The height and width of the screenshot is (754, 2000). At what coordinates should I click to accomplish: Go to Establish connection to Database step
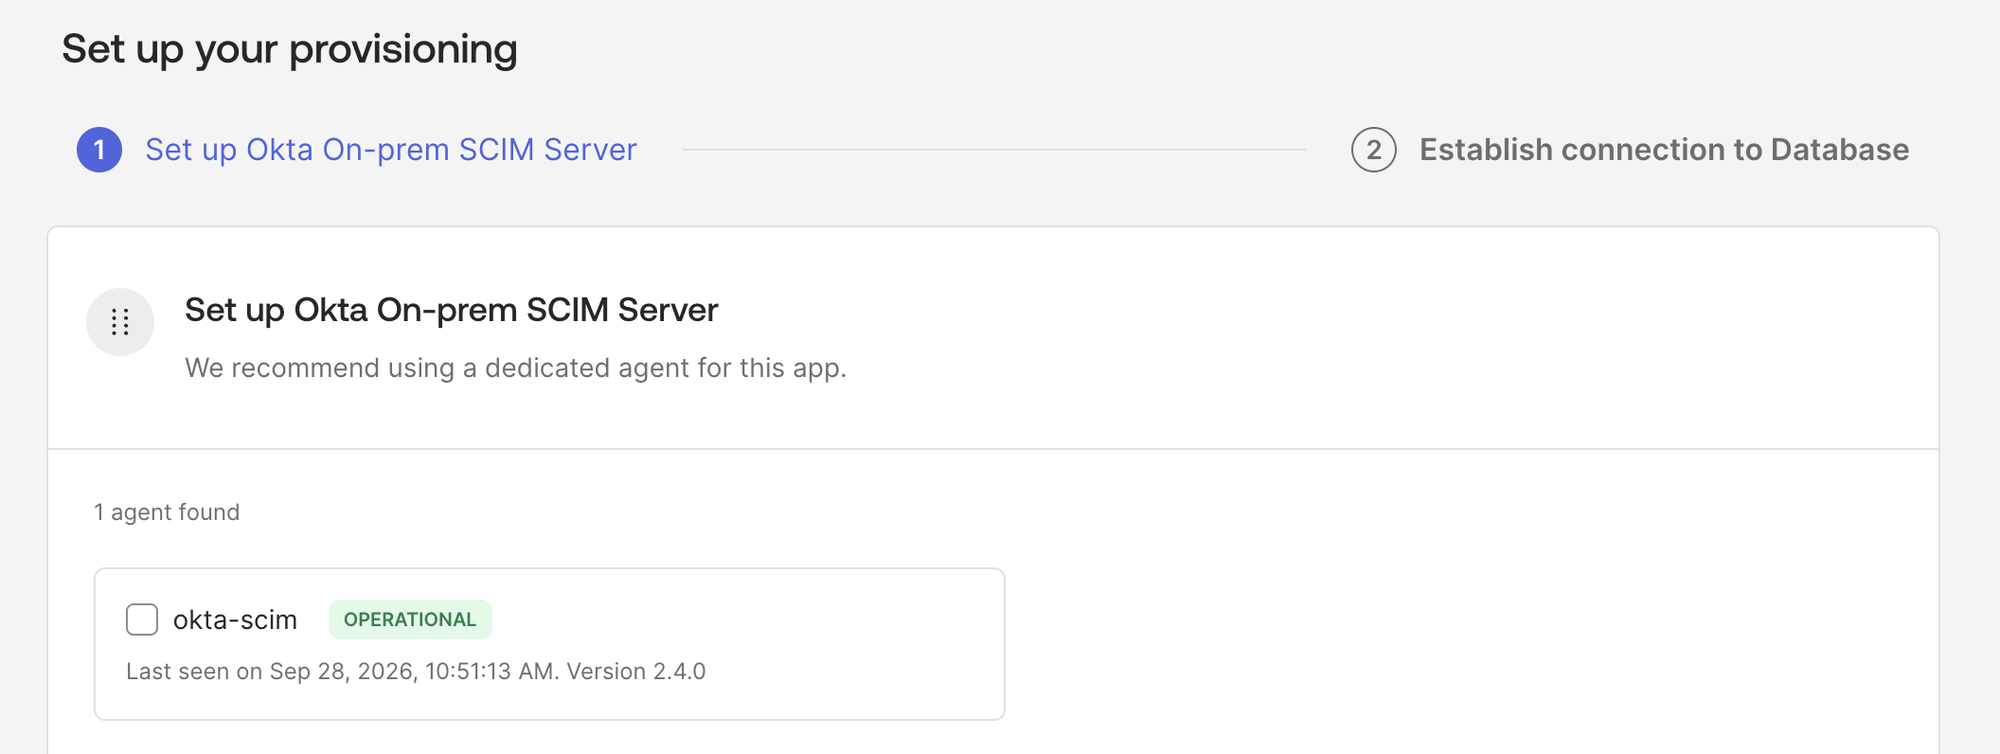(1664, 150)
